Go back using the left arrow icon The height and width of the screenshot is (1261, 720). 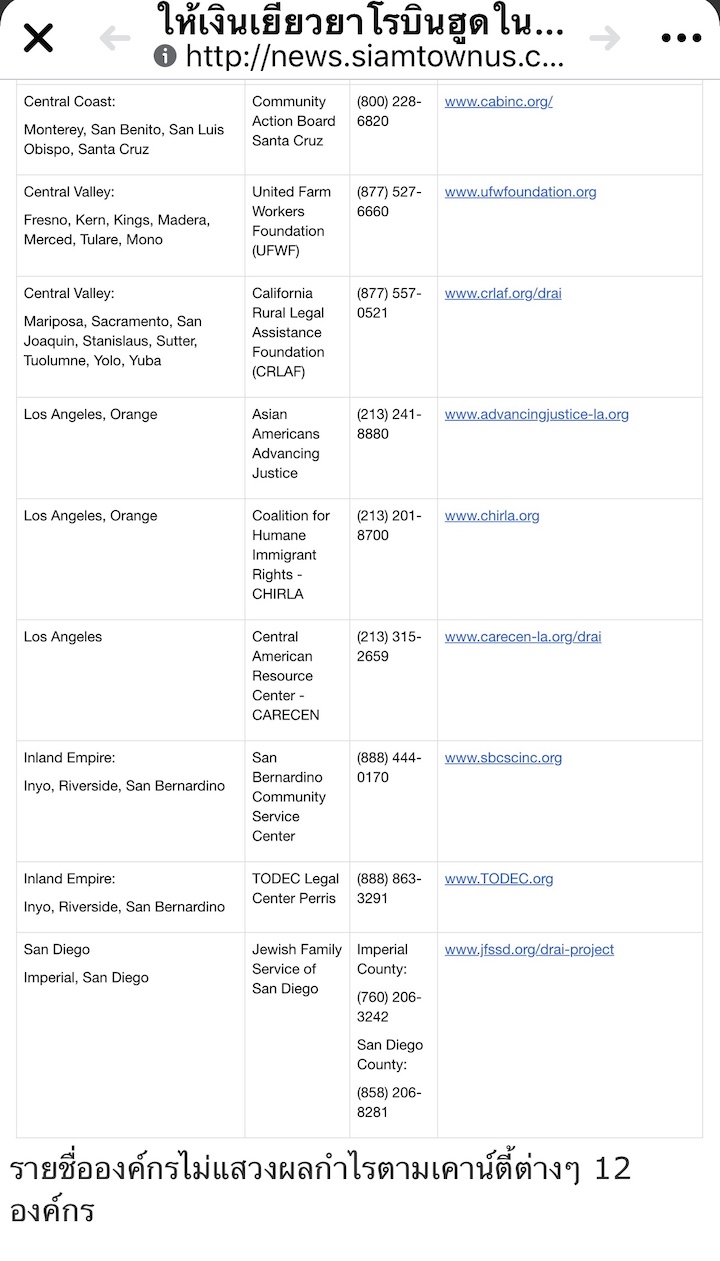point(115,39)
